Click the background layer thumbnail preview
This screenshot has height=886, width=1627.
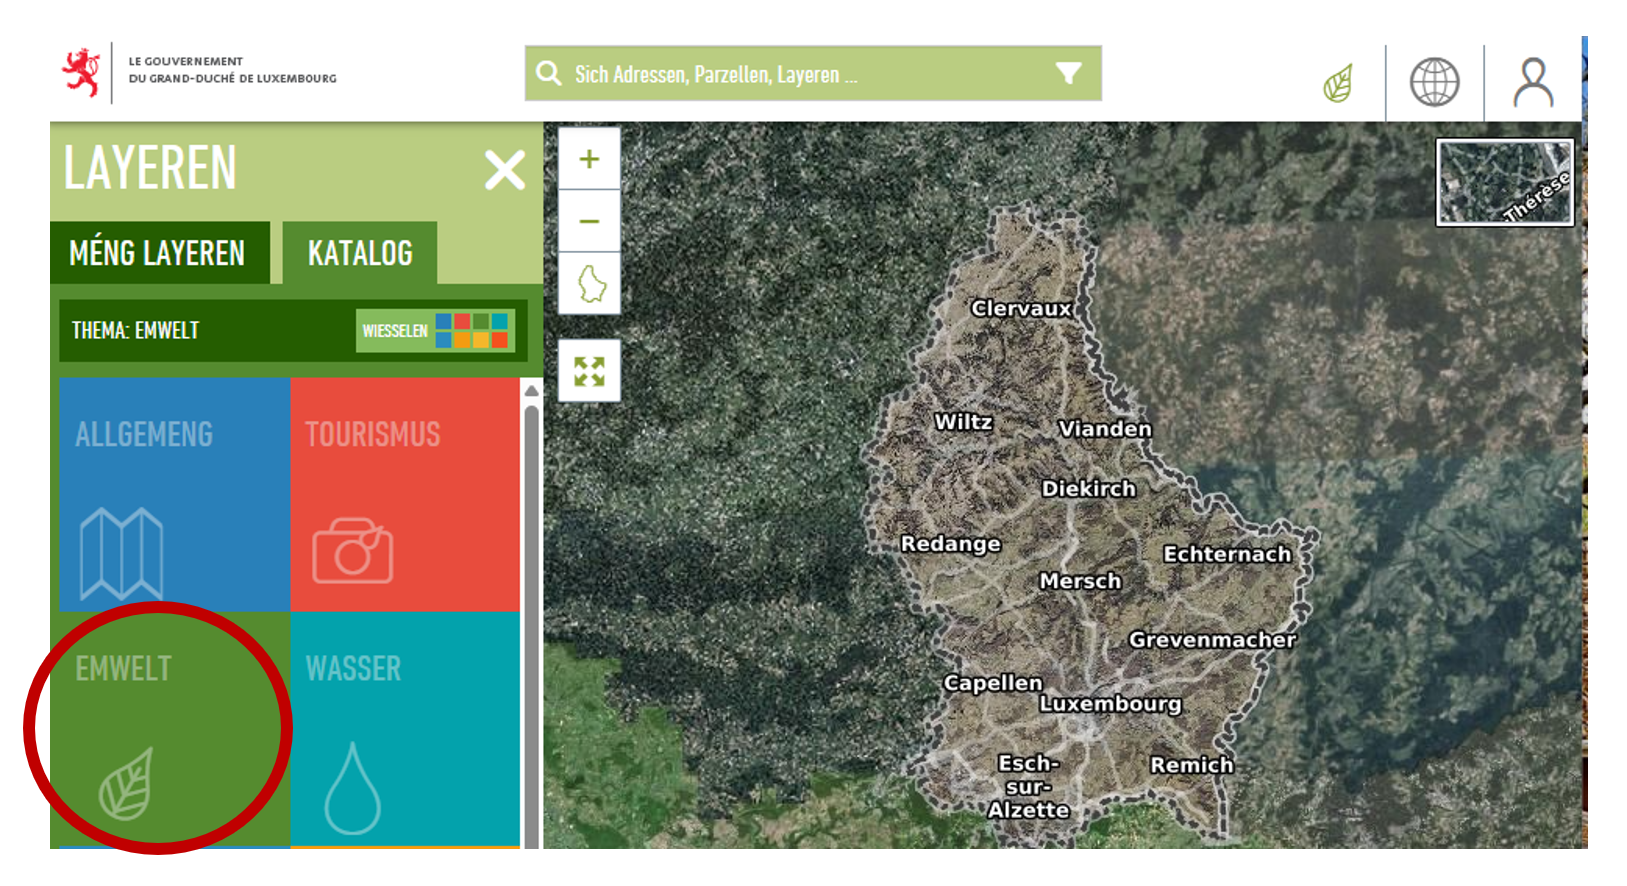(1504, 182)
